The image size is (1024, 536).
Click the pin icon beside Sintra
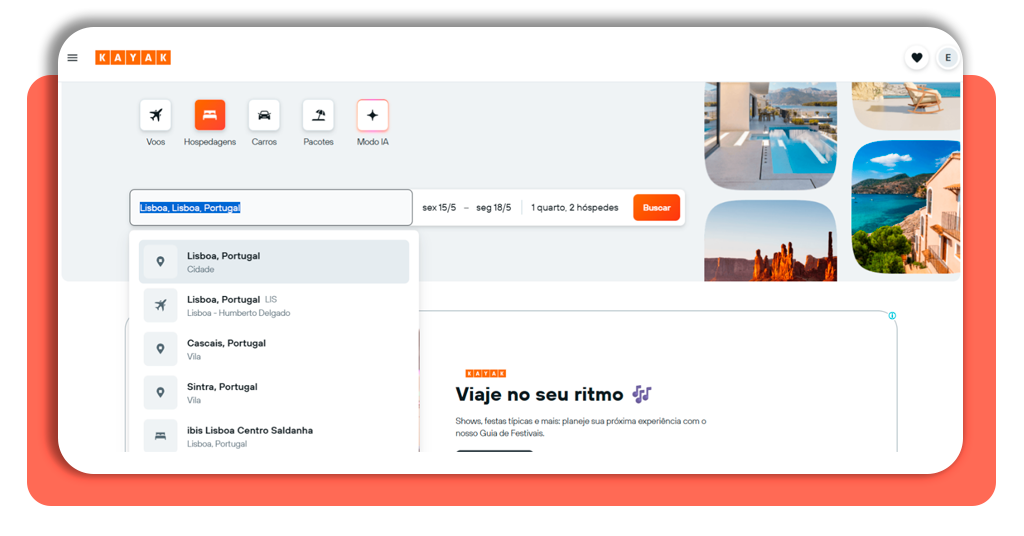point(160,392)
